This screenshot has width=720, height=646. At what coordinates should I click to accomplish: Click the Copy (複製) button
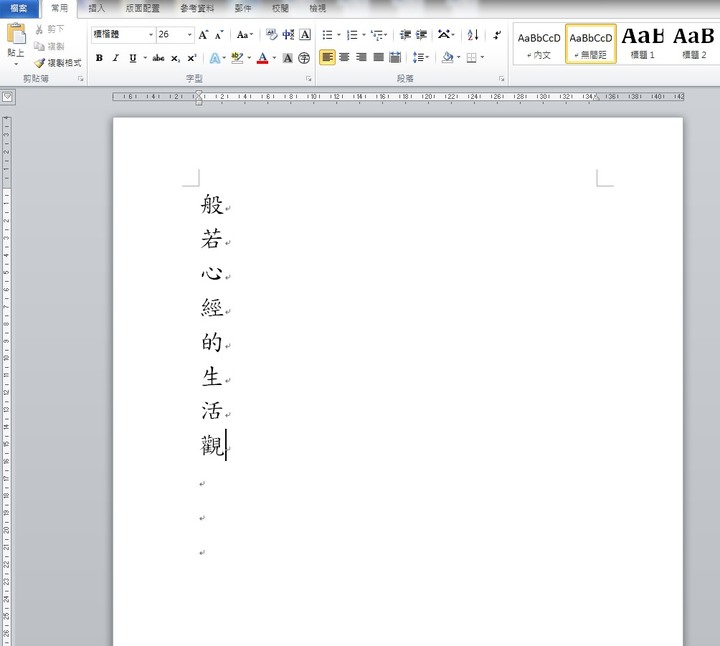pyautogui.click(x=50, y=46)
